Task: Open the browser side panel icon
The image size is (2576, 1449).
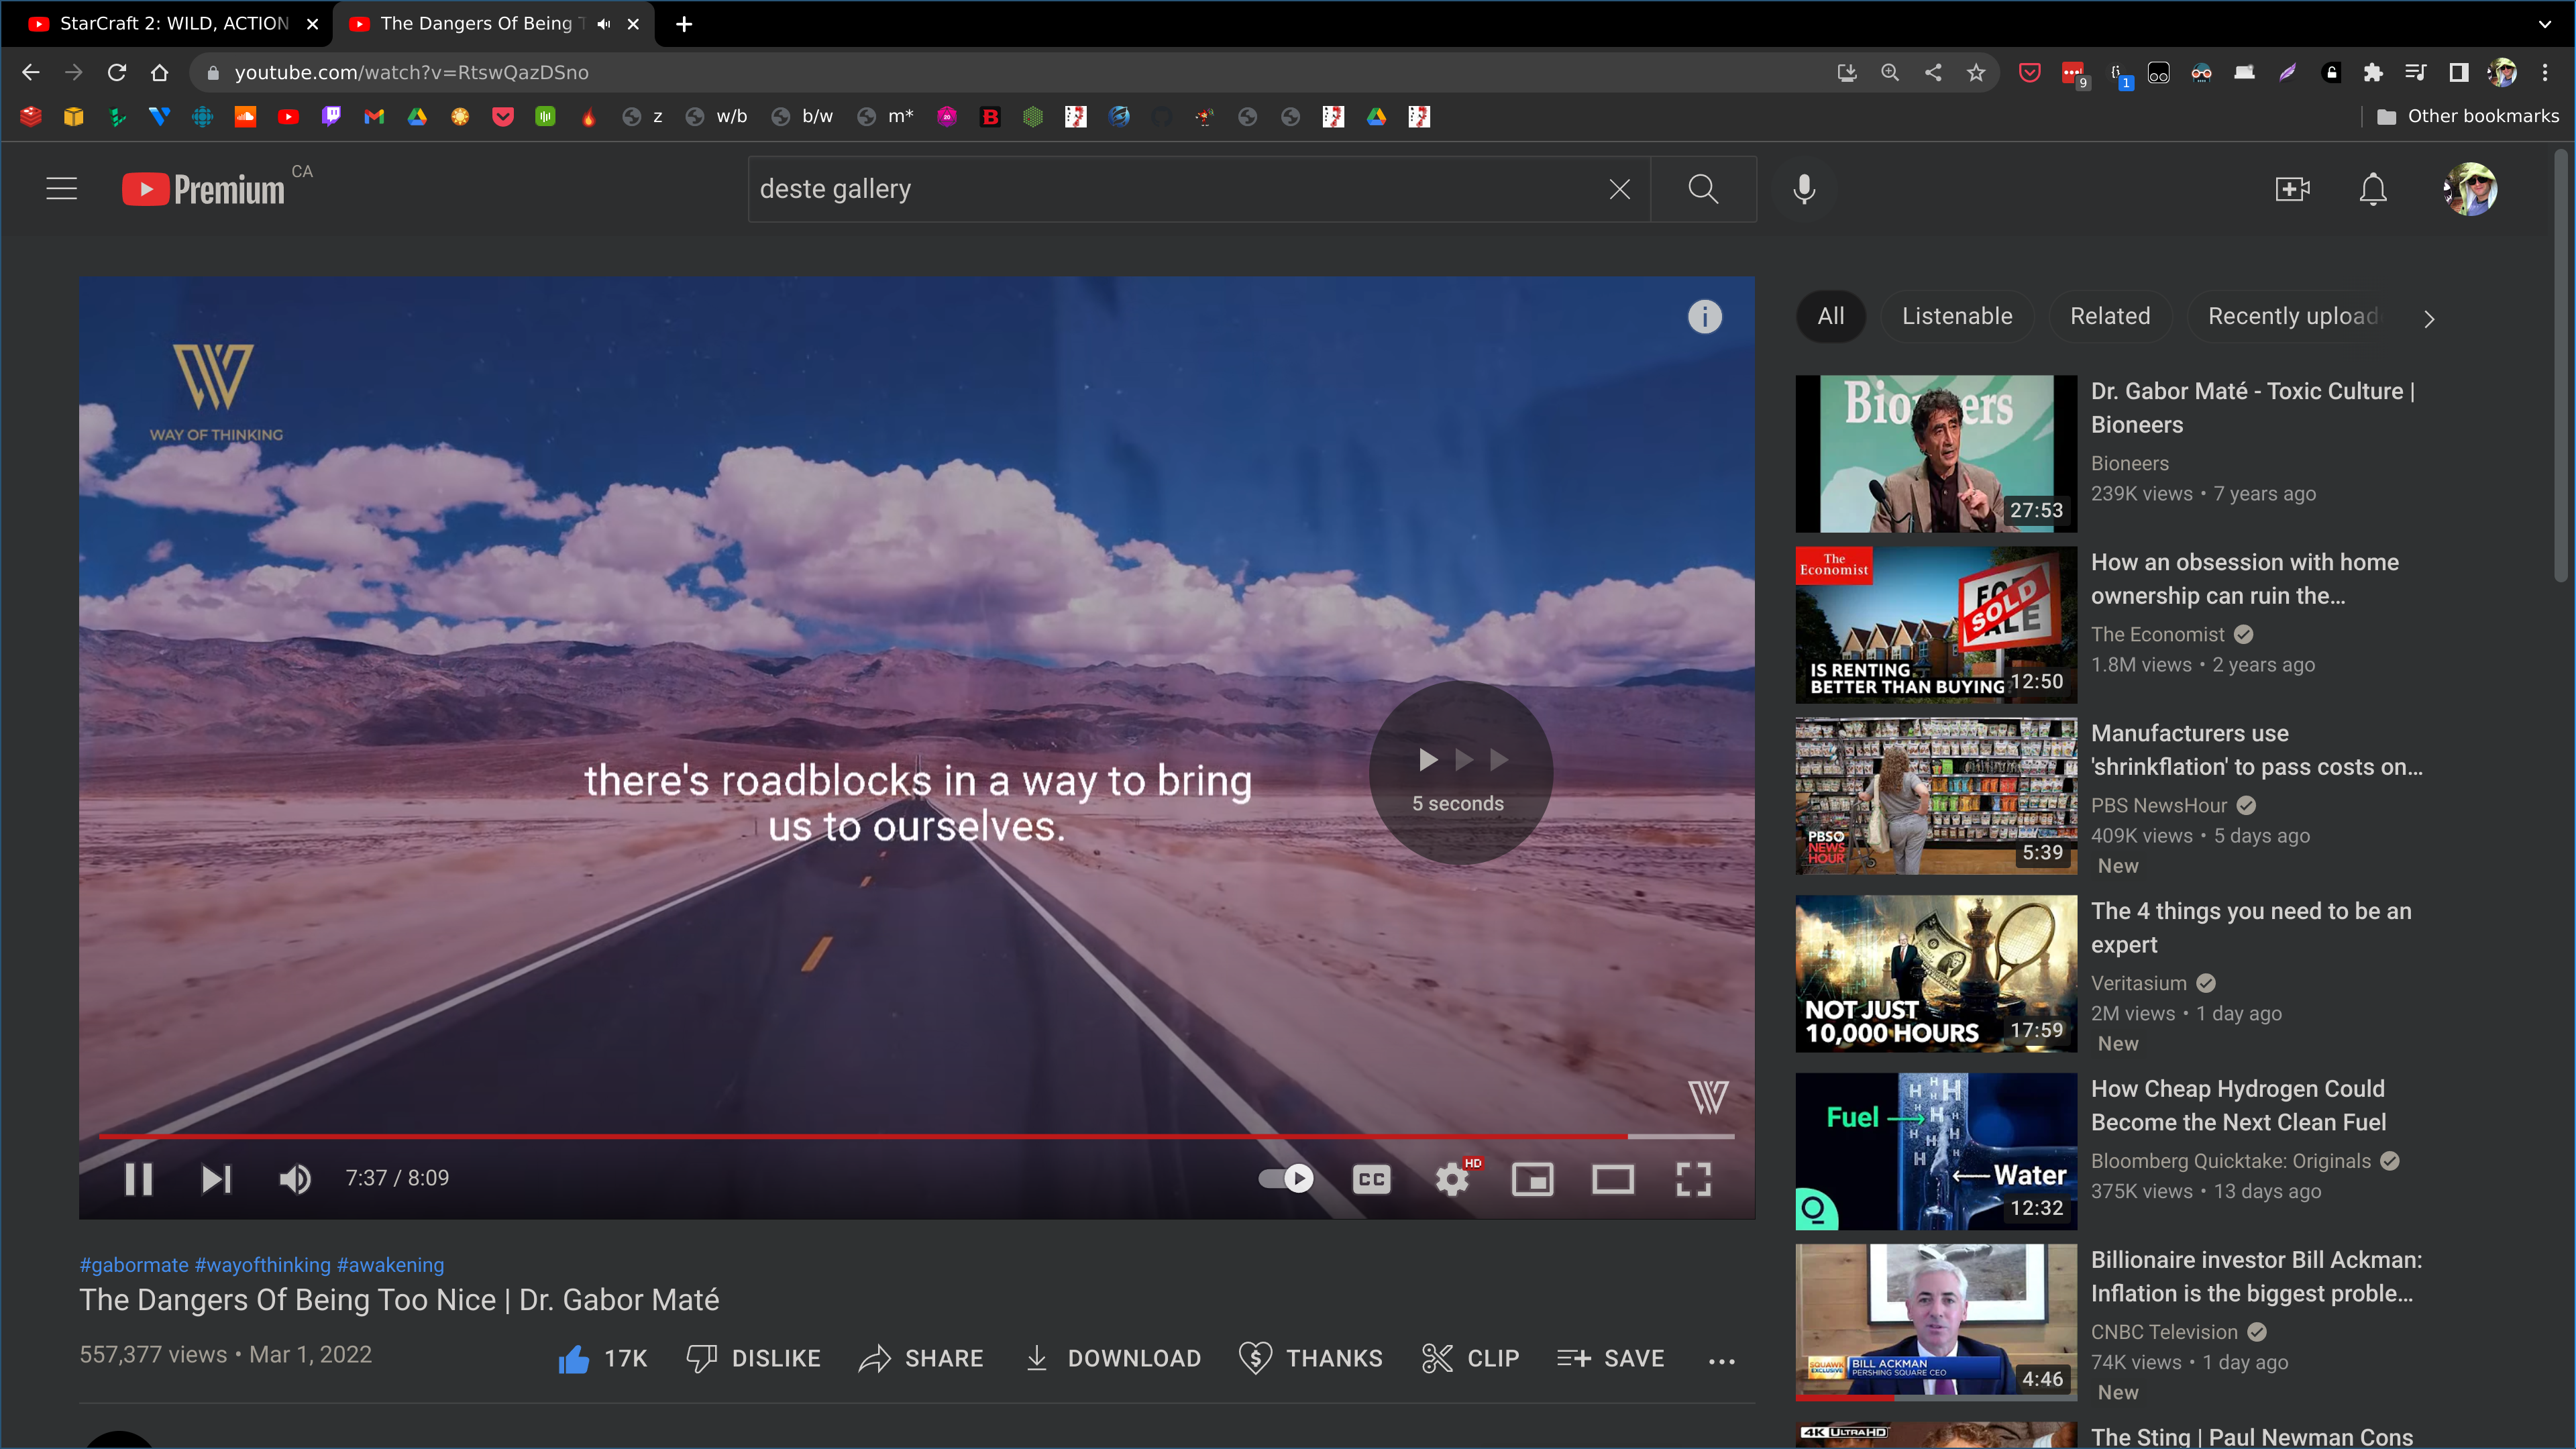Action: 2459,72
